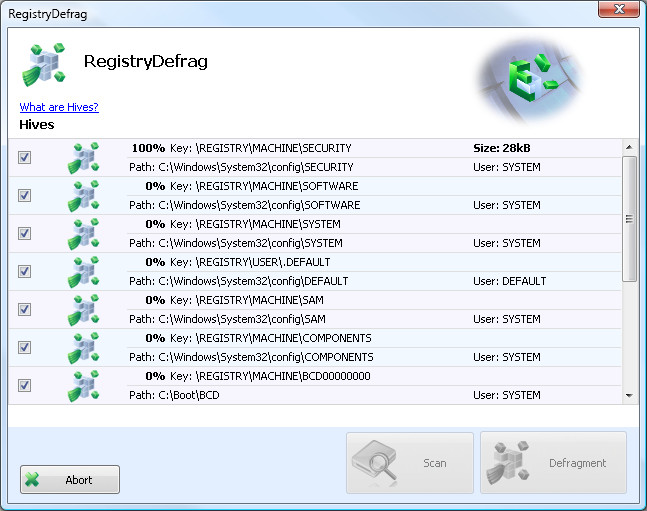Select 'Path: C:\Windows\System32\config\COMPONENTS' text

[251, 357]
